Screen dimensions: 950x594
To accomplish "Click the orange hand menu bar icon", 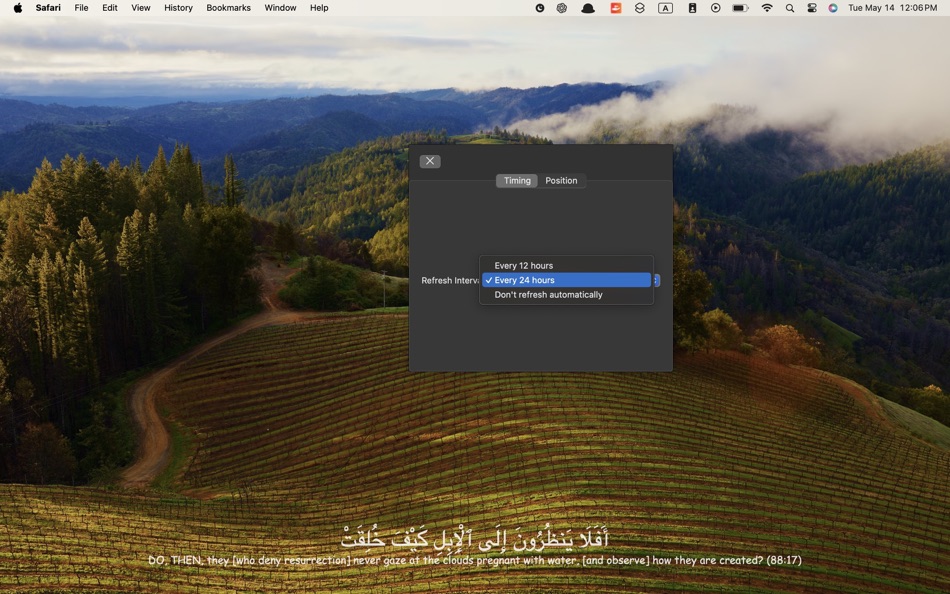I will [616, 8].
